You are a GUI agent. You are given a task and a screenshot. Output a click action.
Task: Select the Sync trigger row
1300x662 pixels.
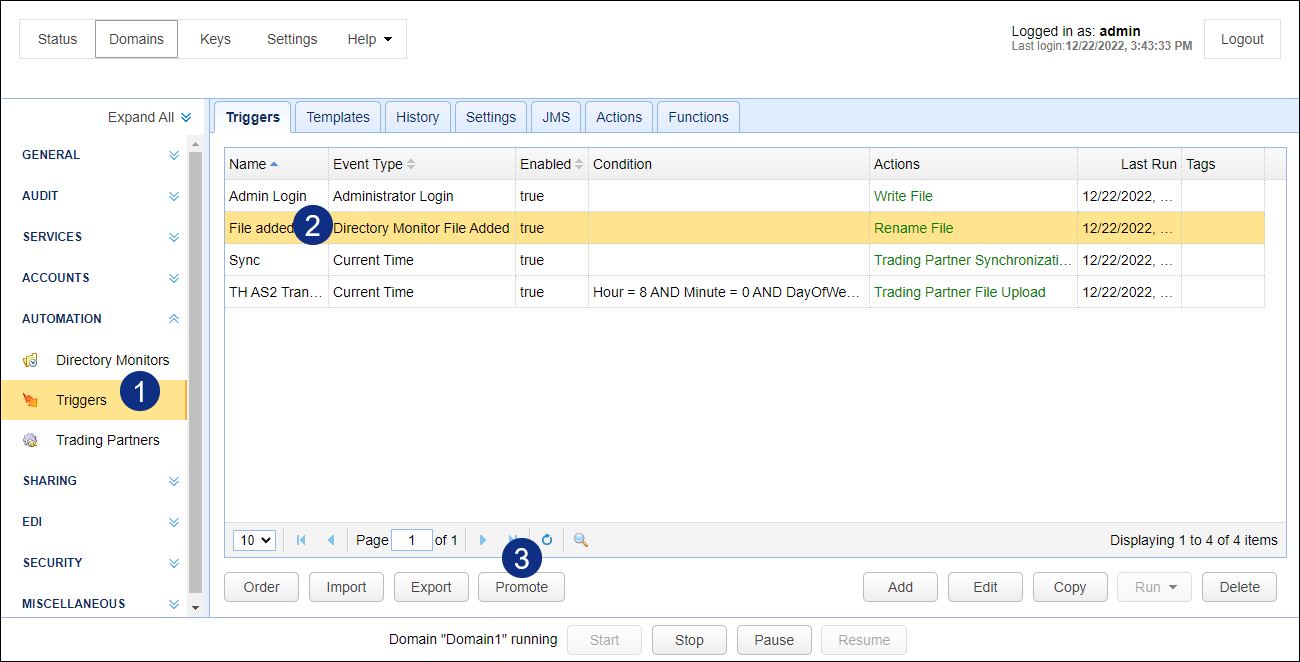tap(744, 260)
